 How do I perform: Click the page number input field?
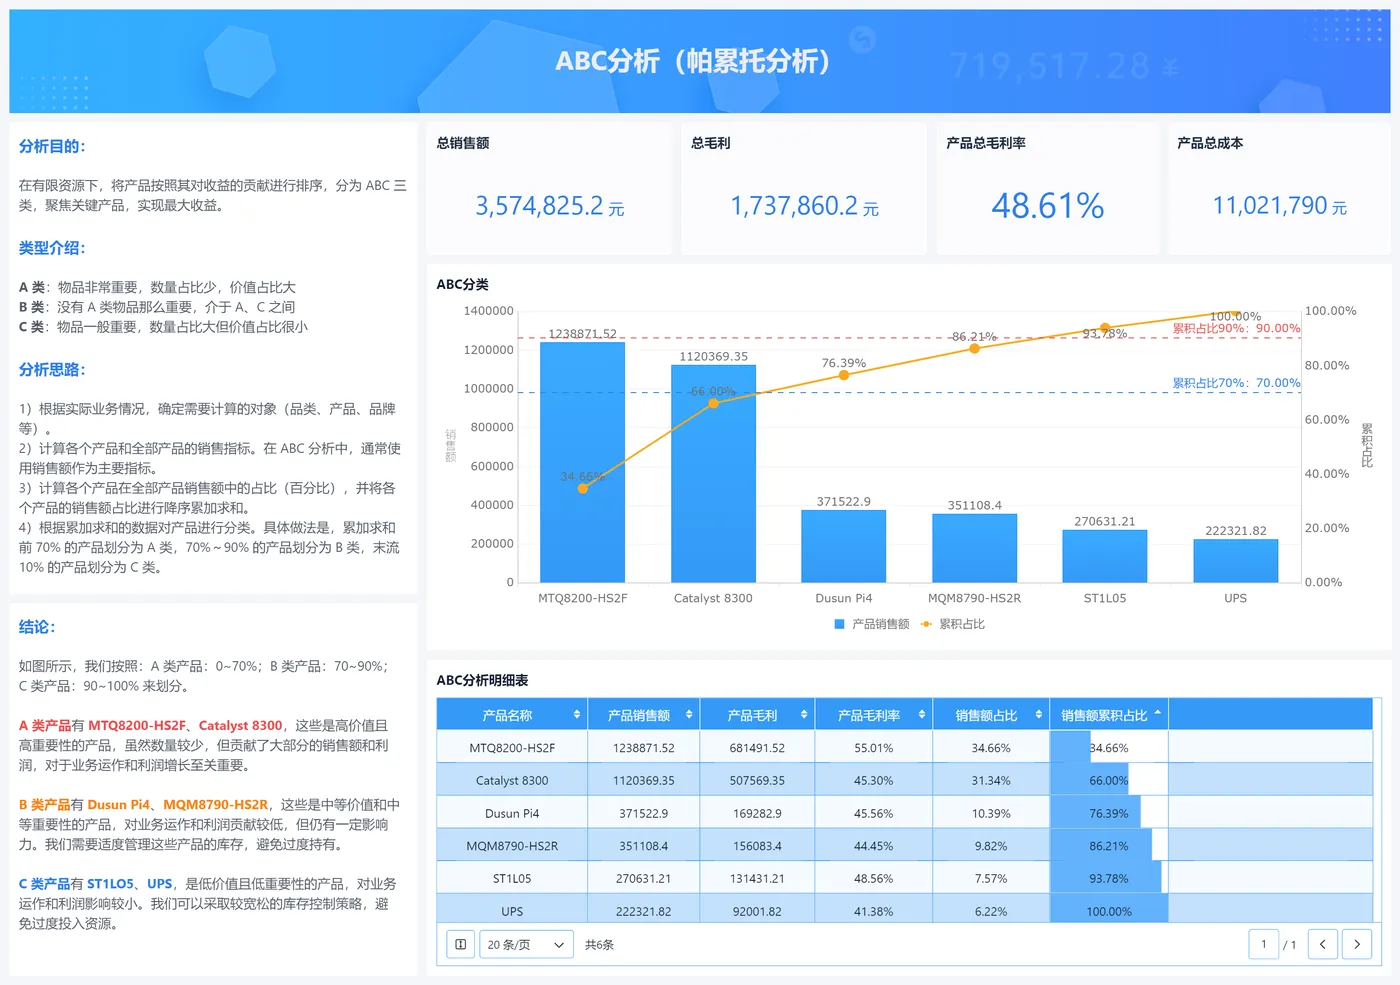[1264, 944]
